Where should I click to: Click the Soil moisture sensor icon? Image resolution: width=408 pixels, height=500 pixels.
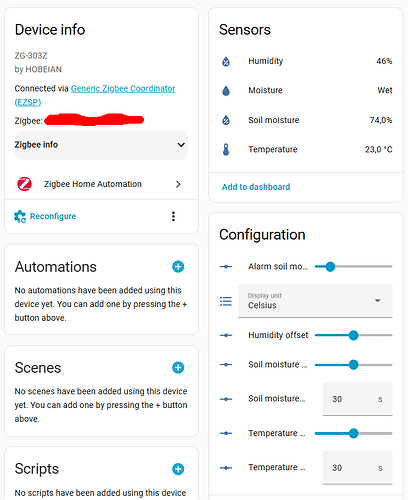pos(226,120)
